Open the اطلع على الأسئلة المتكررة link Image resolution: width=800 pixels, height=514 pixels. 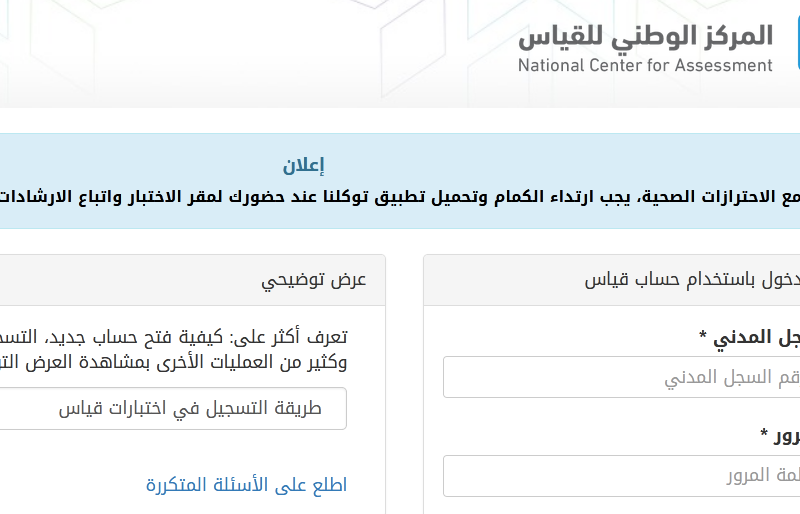coord(246,485)
